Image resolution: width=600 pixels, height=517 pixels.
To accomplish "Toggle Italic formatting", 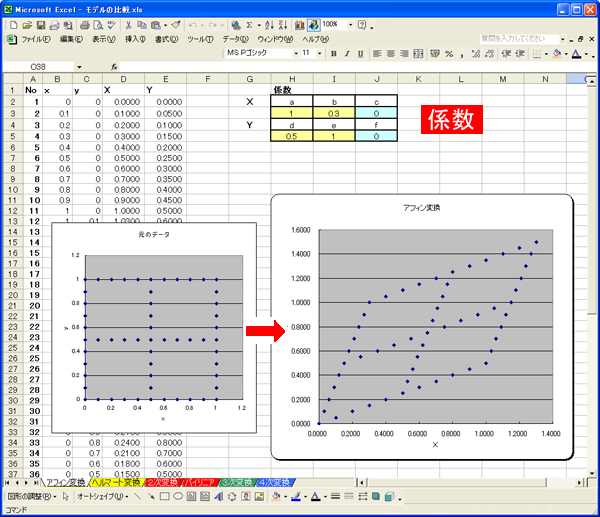I will point(347,53).
